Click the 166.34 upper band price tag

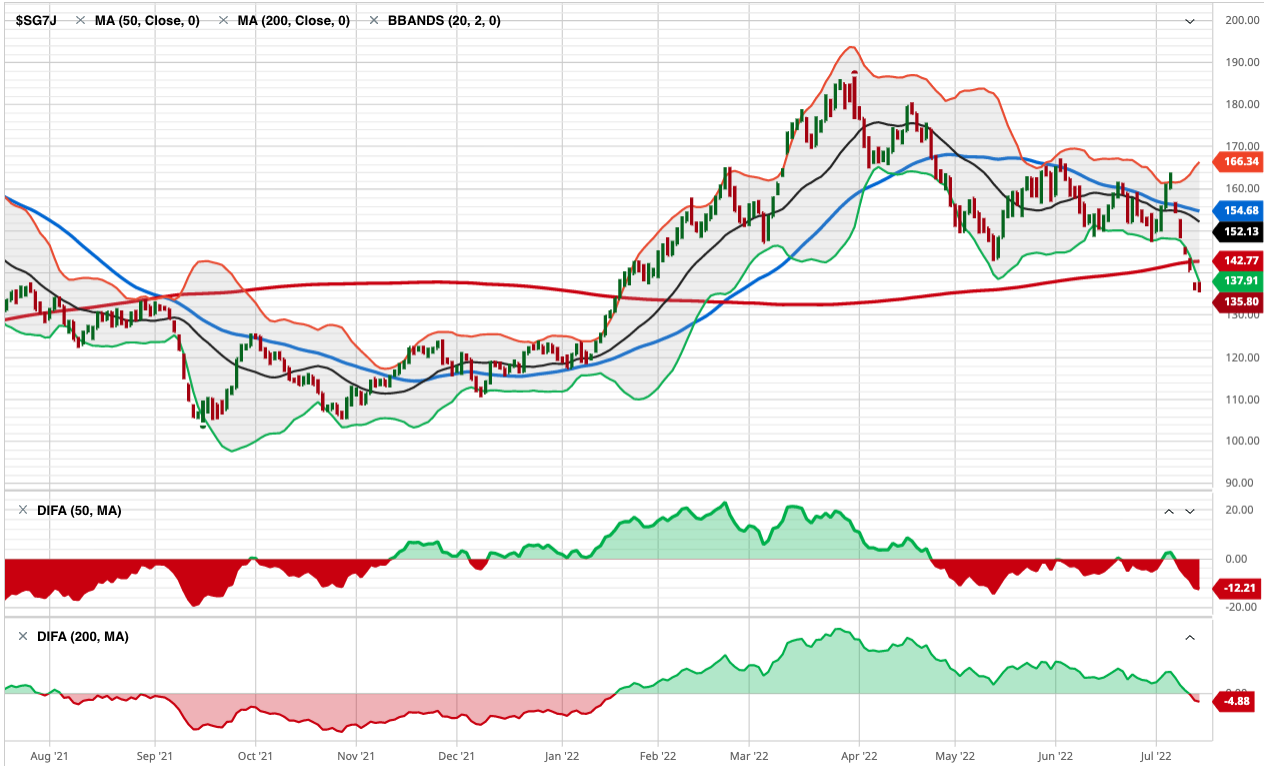coord(1239,161)
